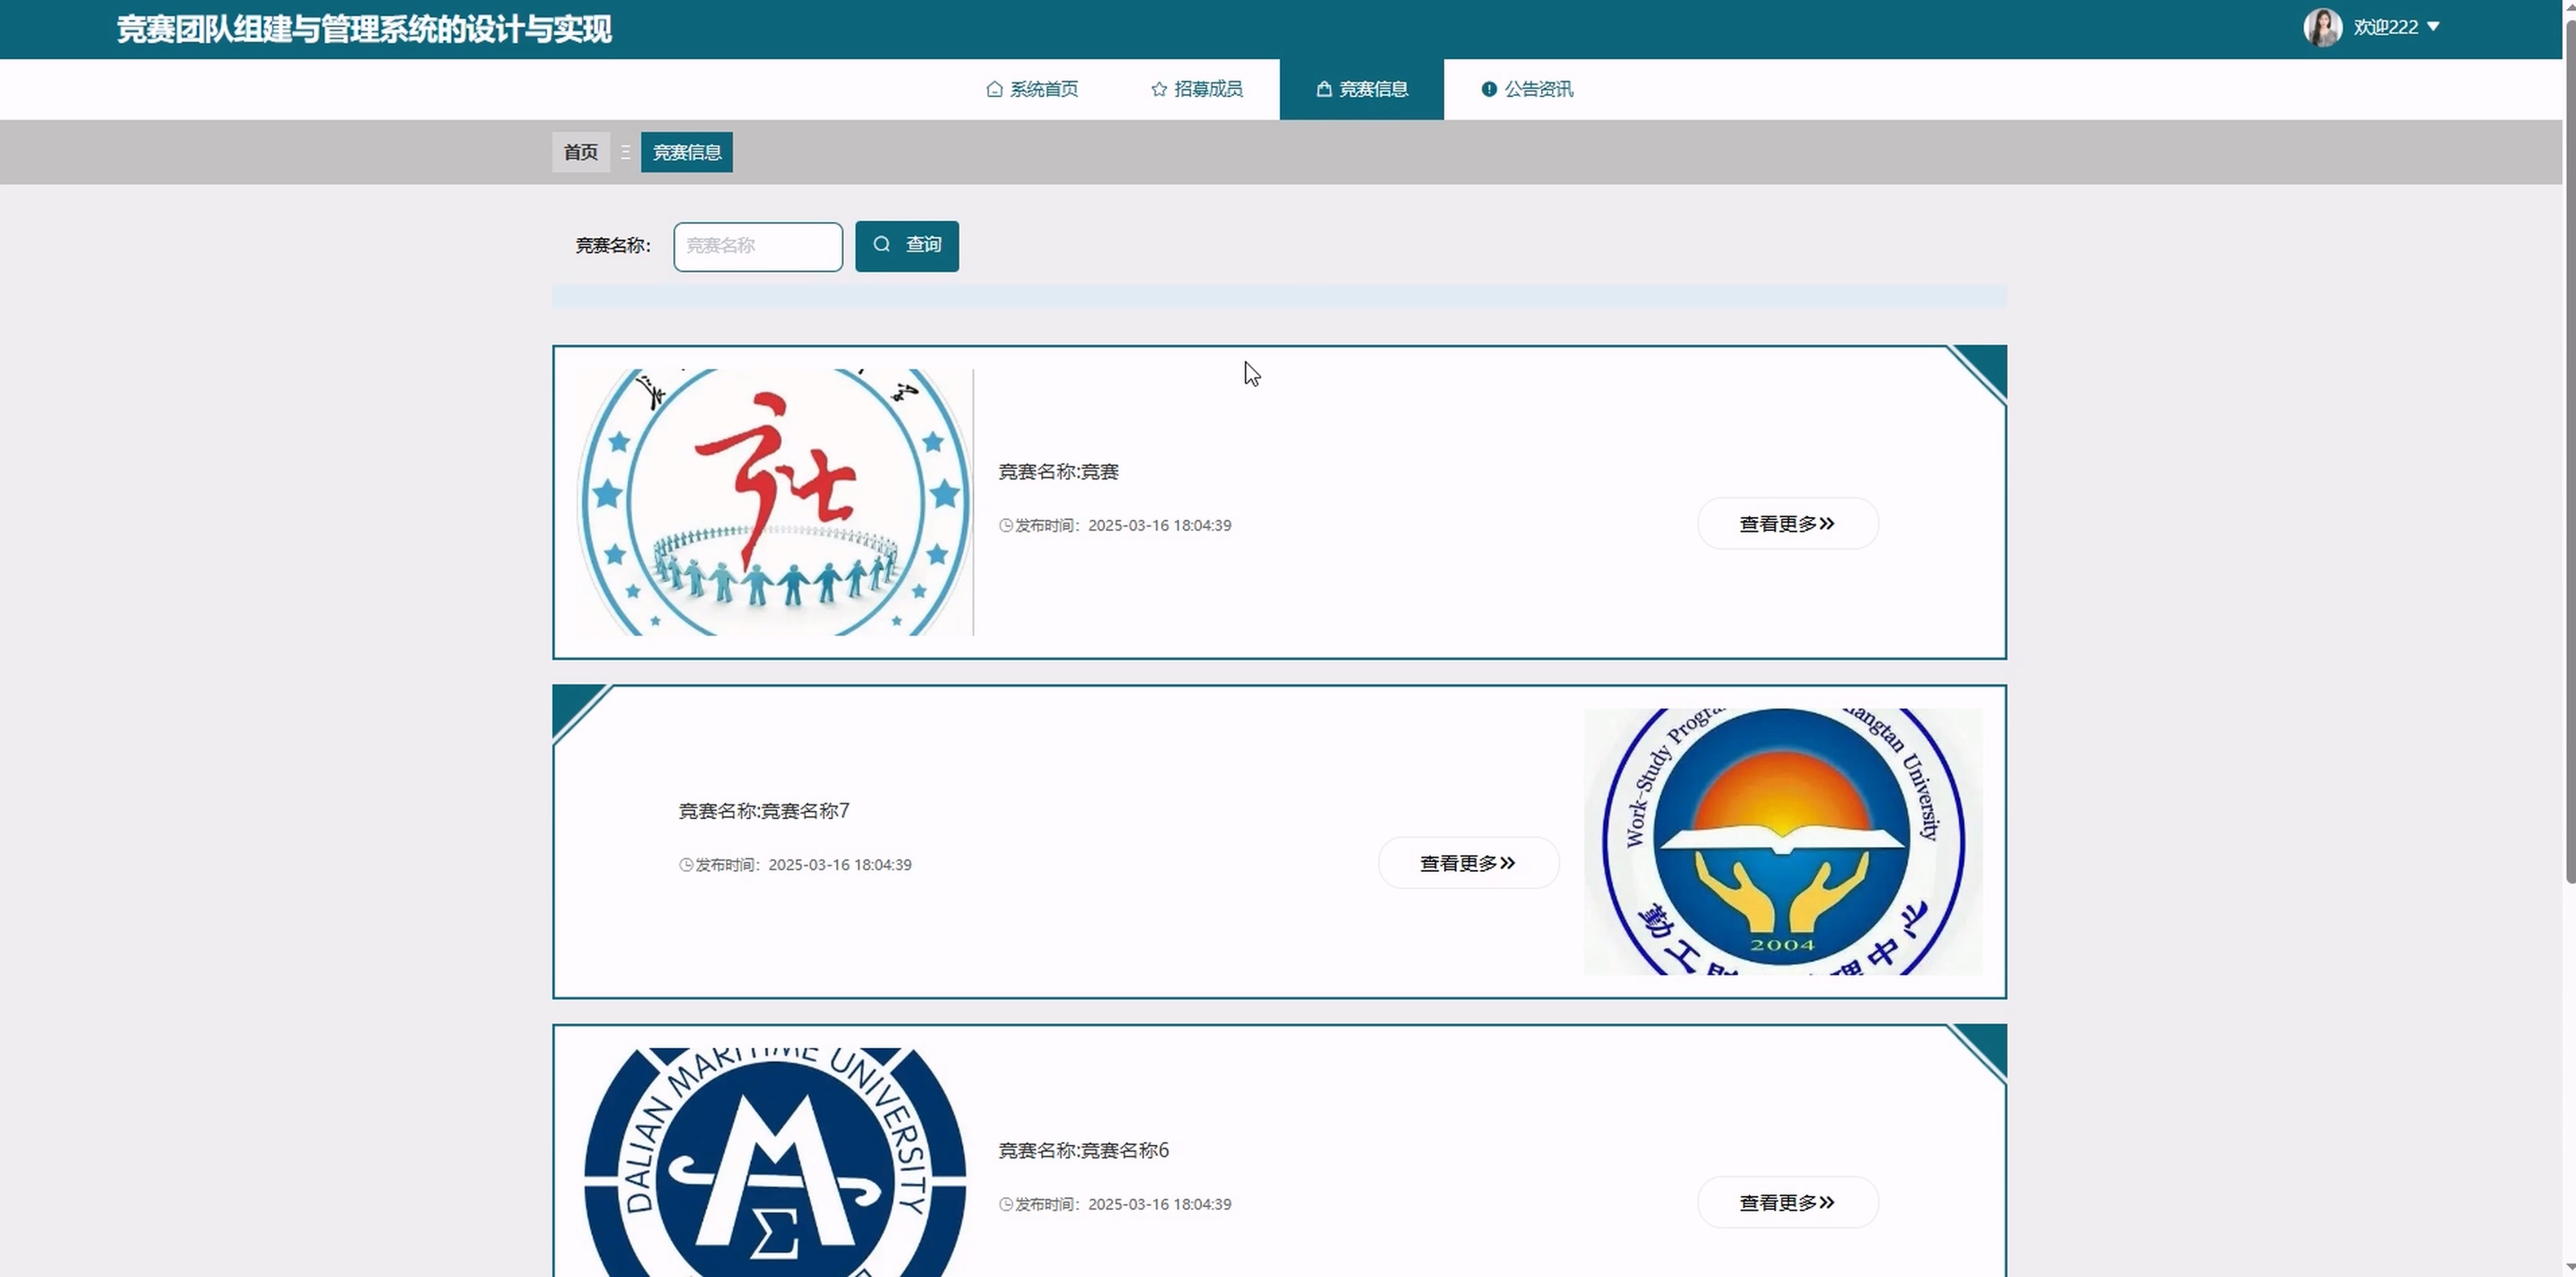Image resolution: width=2576 pixels, height=1277 pixels.
Task: Click the bag icon beside 竞赛信息
Action: [1324, 89]
